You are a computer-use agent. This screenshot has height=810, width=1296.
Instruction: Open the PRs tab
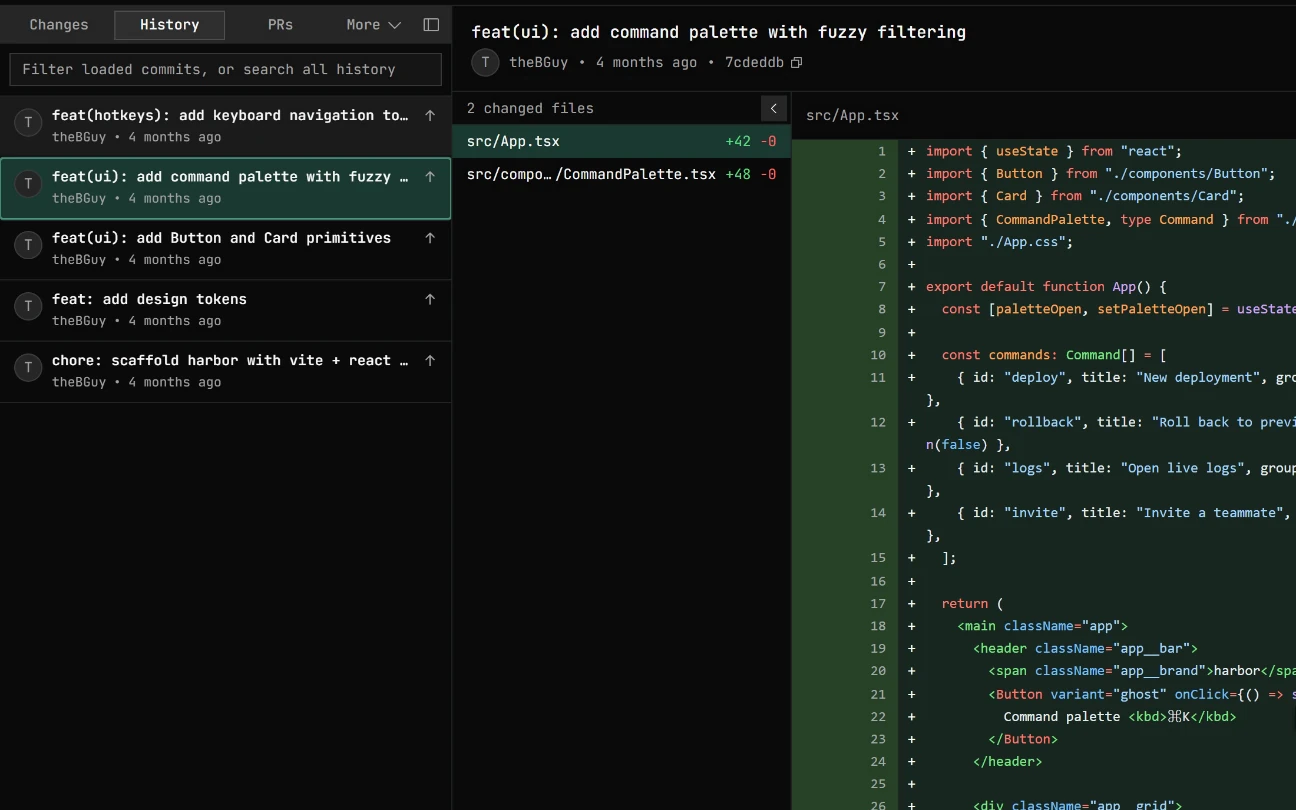point(280,25)
